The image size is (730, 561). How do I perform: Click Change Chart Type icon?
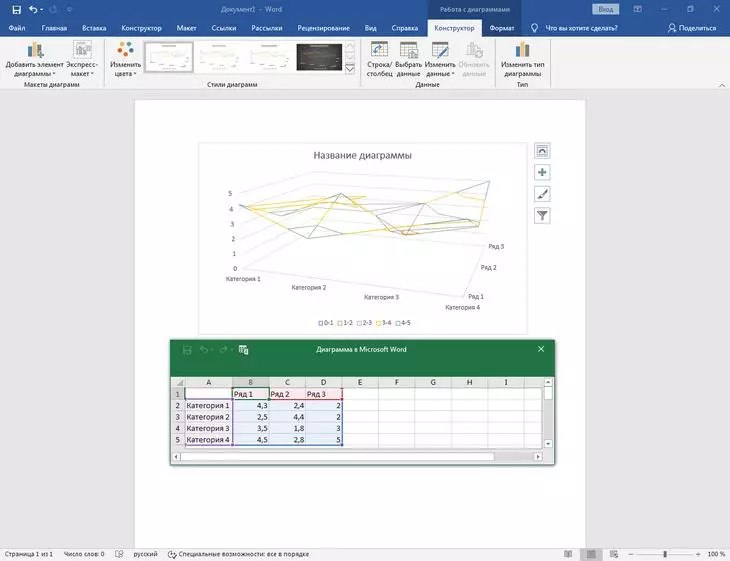point(521,59)
